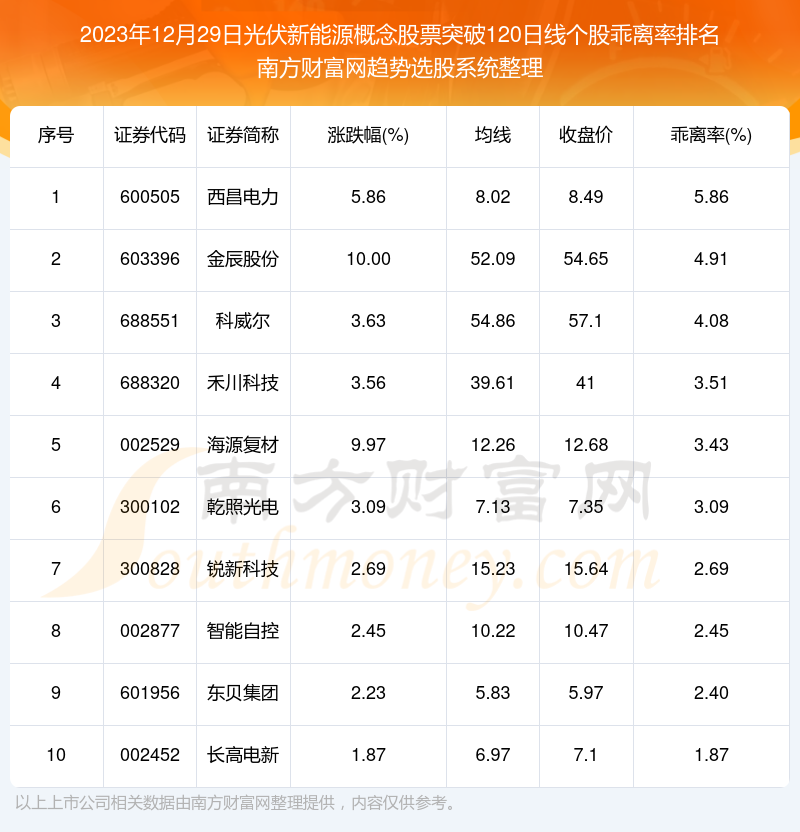This screenshot has height=832, width=800.
Task: Click the 10.00 change value for 金辰股份
Action: tap(368, 259)
